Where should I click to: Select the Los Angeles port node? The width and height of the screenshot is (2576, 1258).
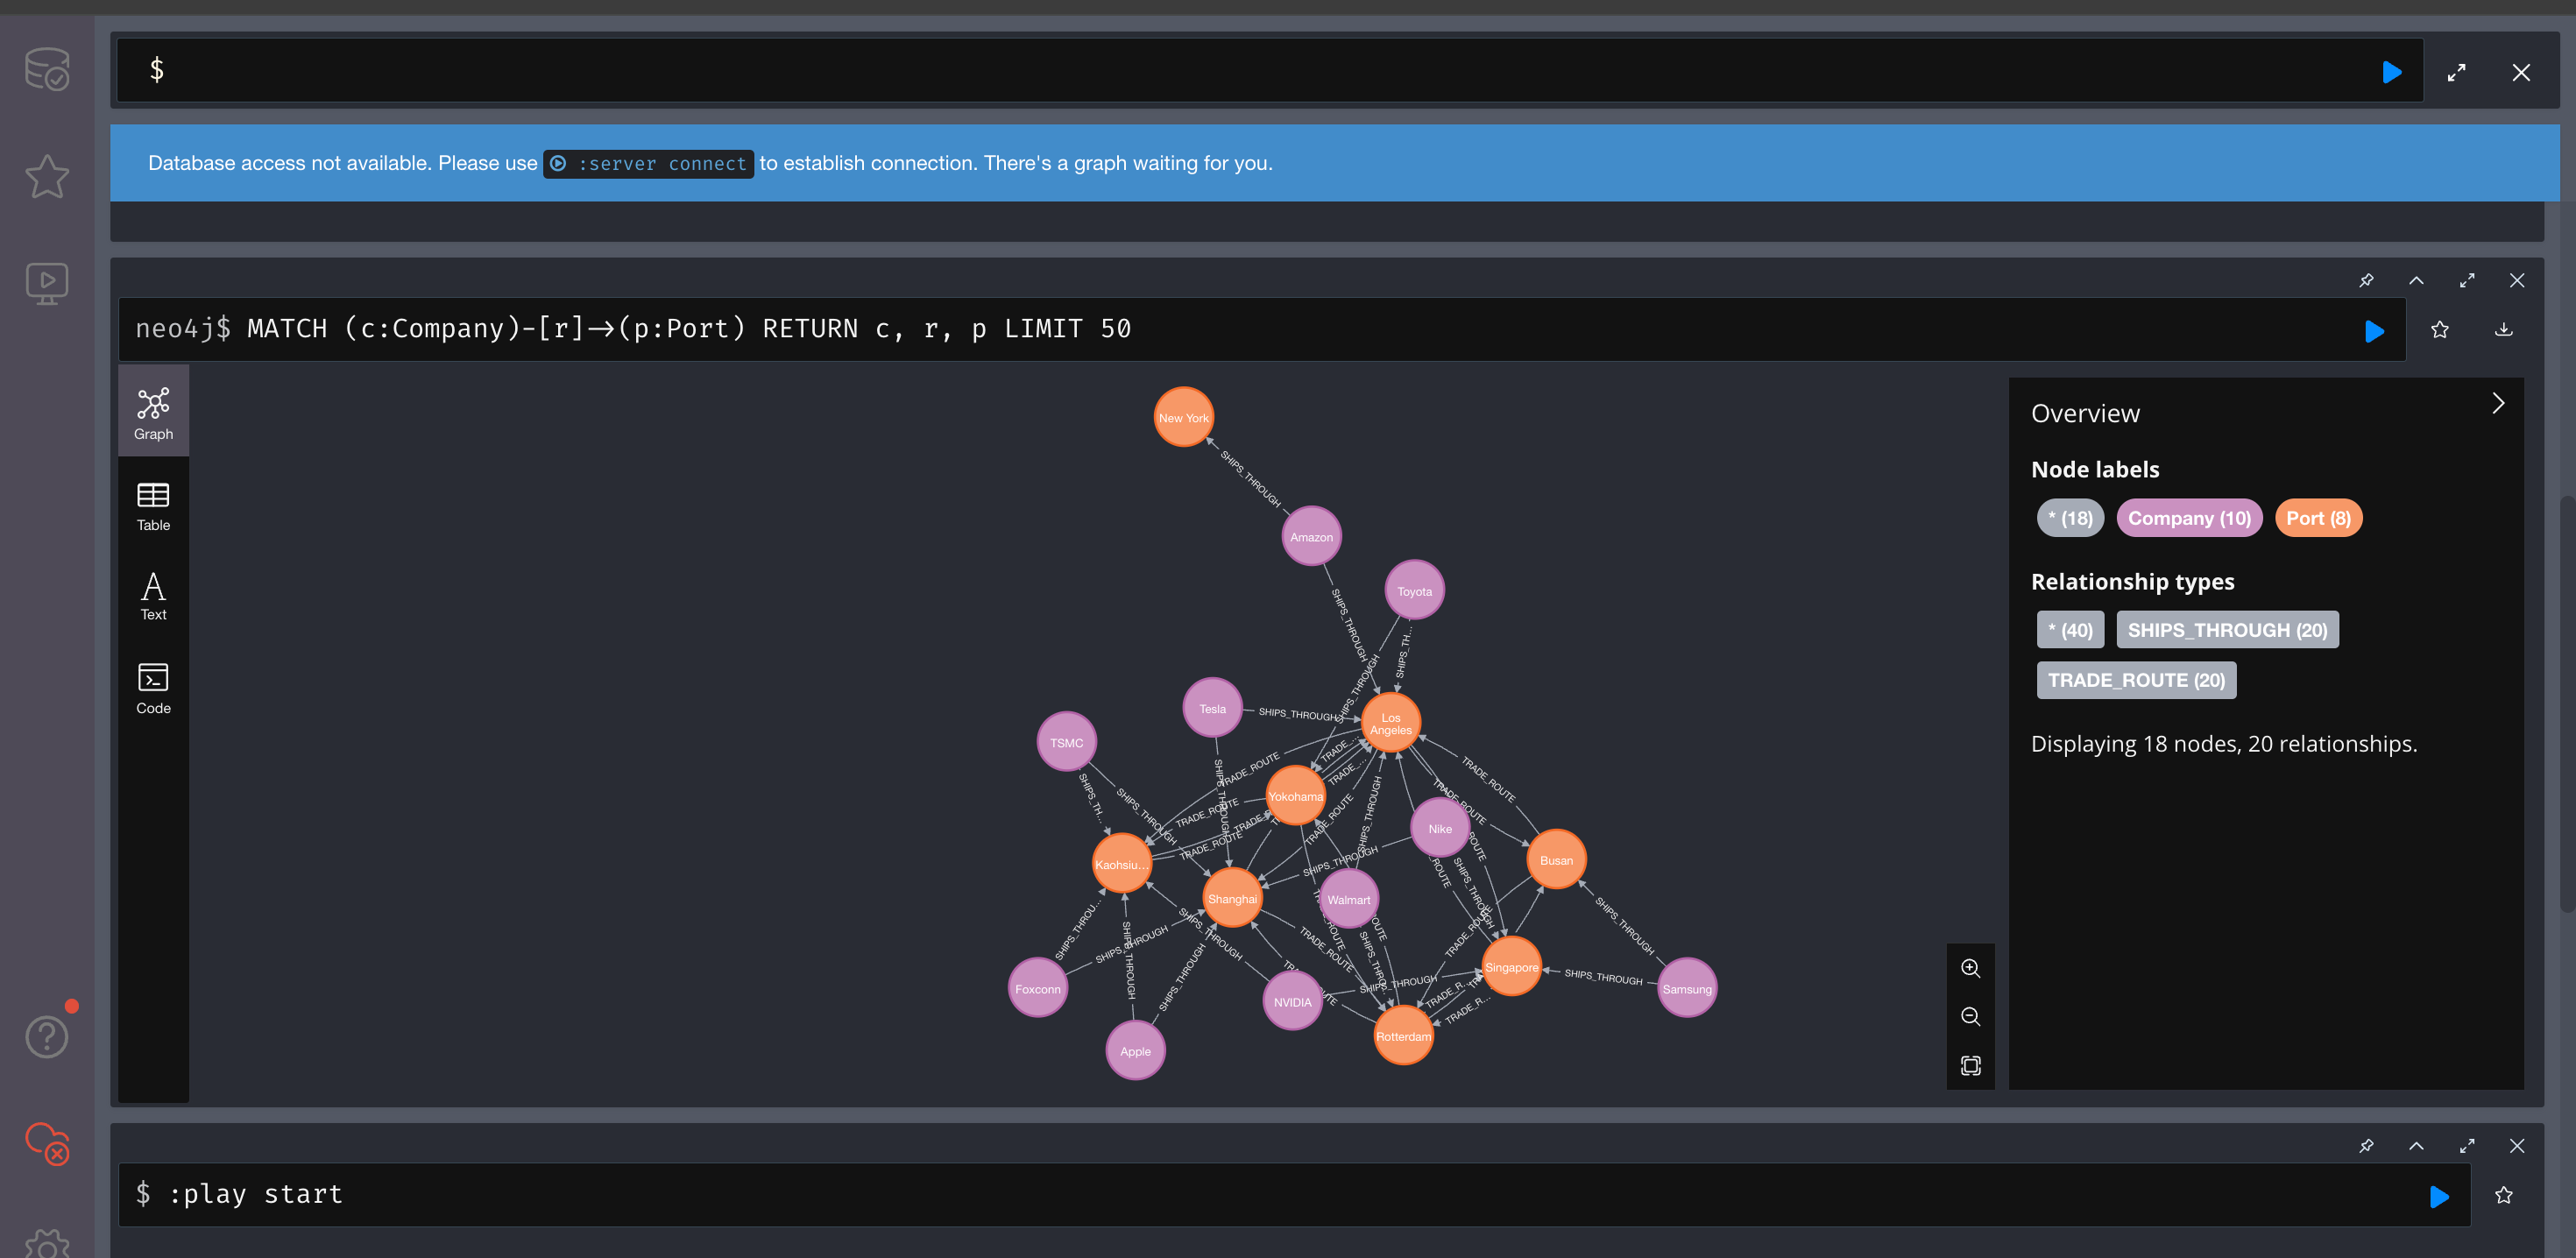1391,723
